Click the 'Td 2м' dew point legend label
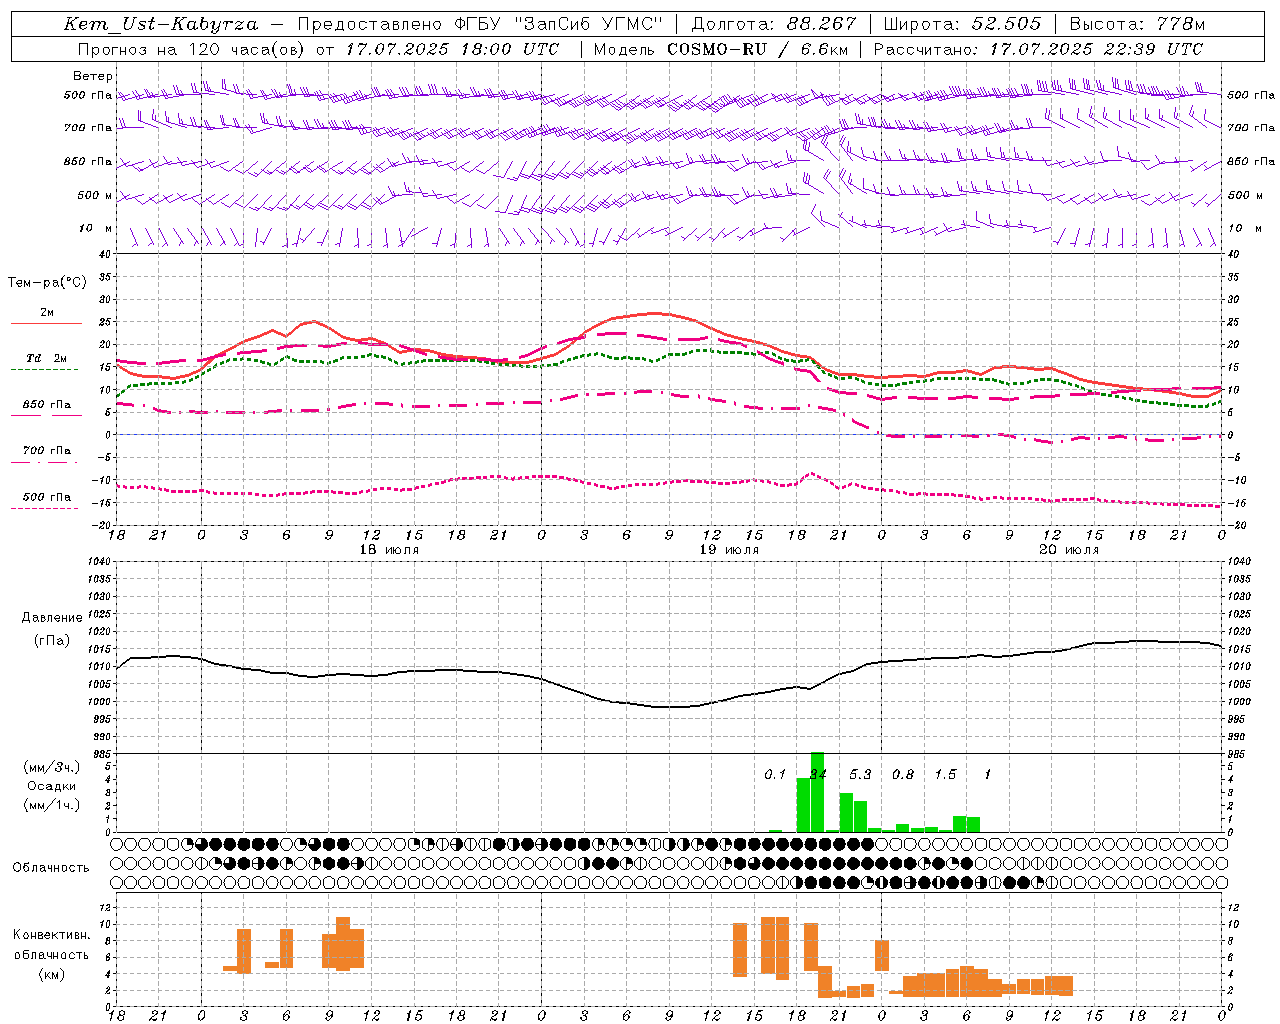The height and width of the screenshot is (1024, 1280). [x=46, y=358]
